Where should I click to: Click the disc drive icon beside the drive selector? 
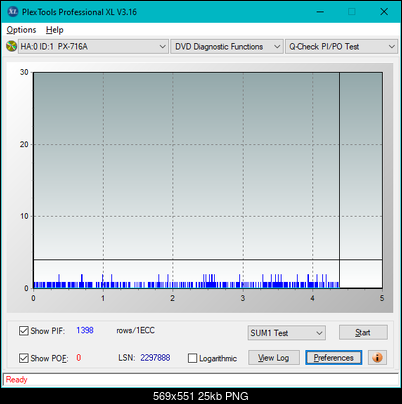[12, 46]
